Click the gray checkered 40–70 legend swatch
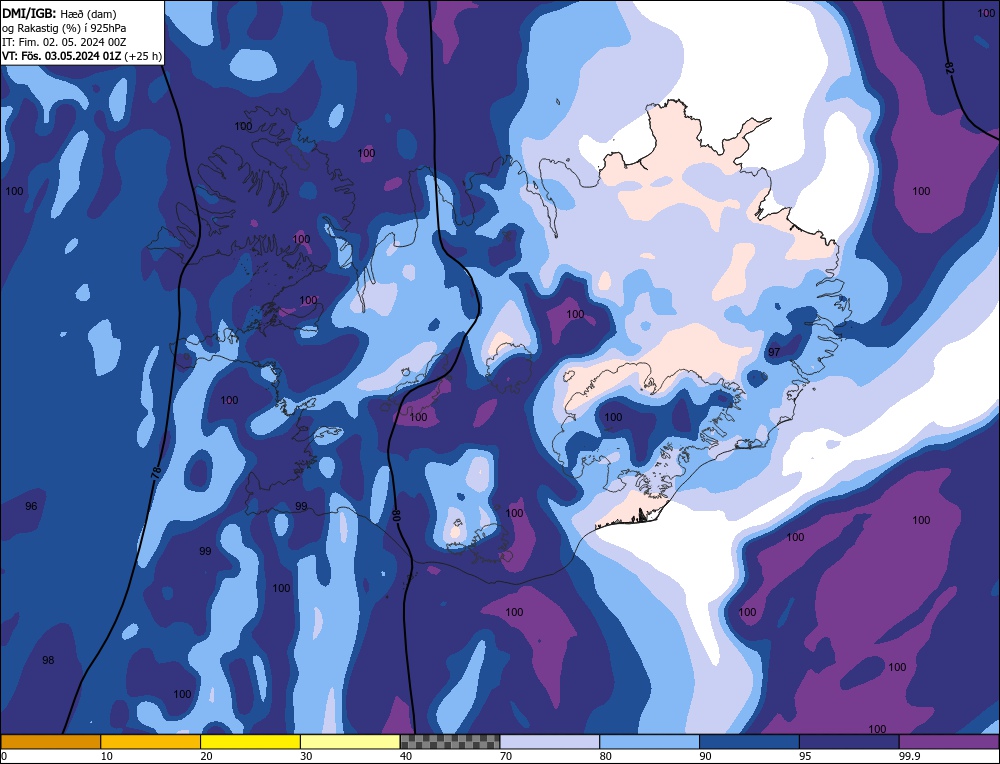 [x=450, y=742]
